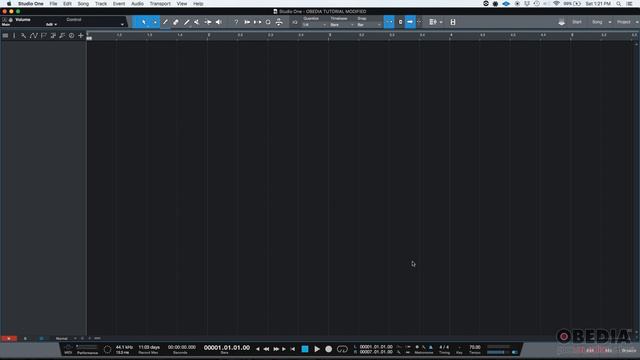640x360 pixels.
Task: Click the 4 / 4 time signature
Action: (444, 347)
